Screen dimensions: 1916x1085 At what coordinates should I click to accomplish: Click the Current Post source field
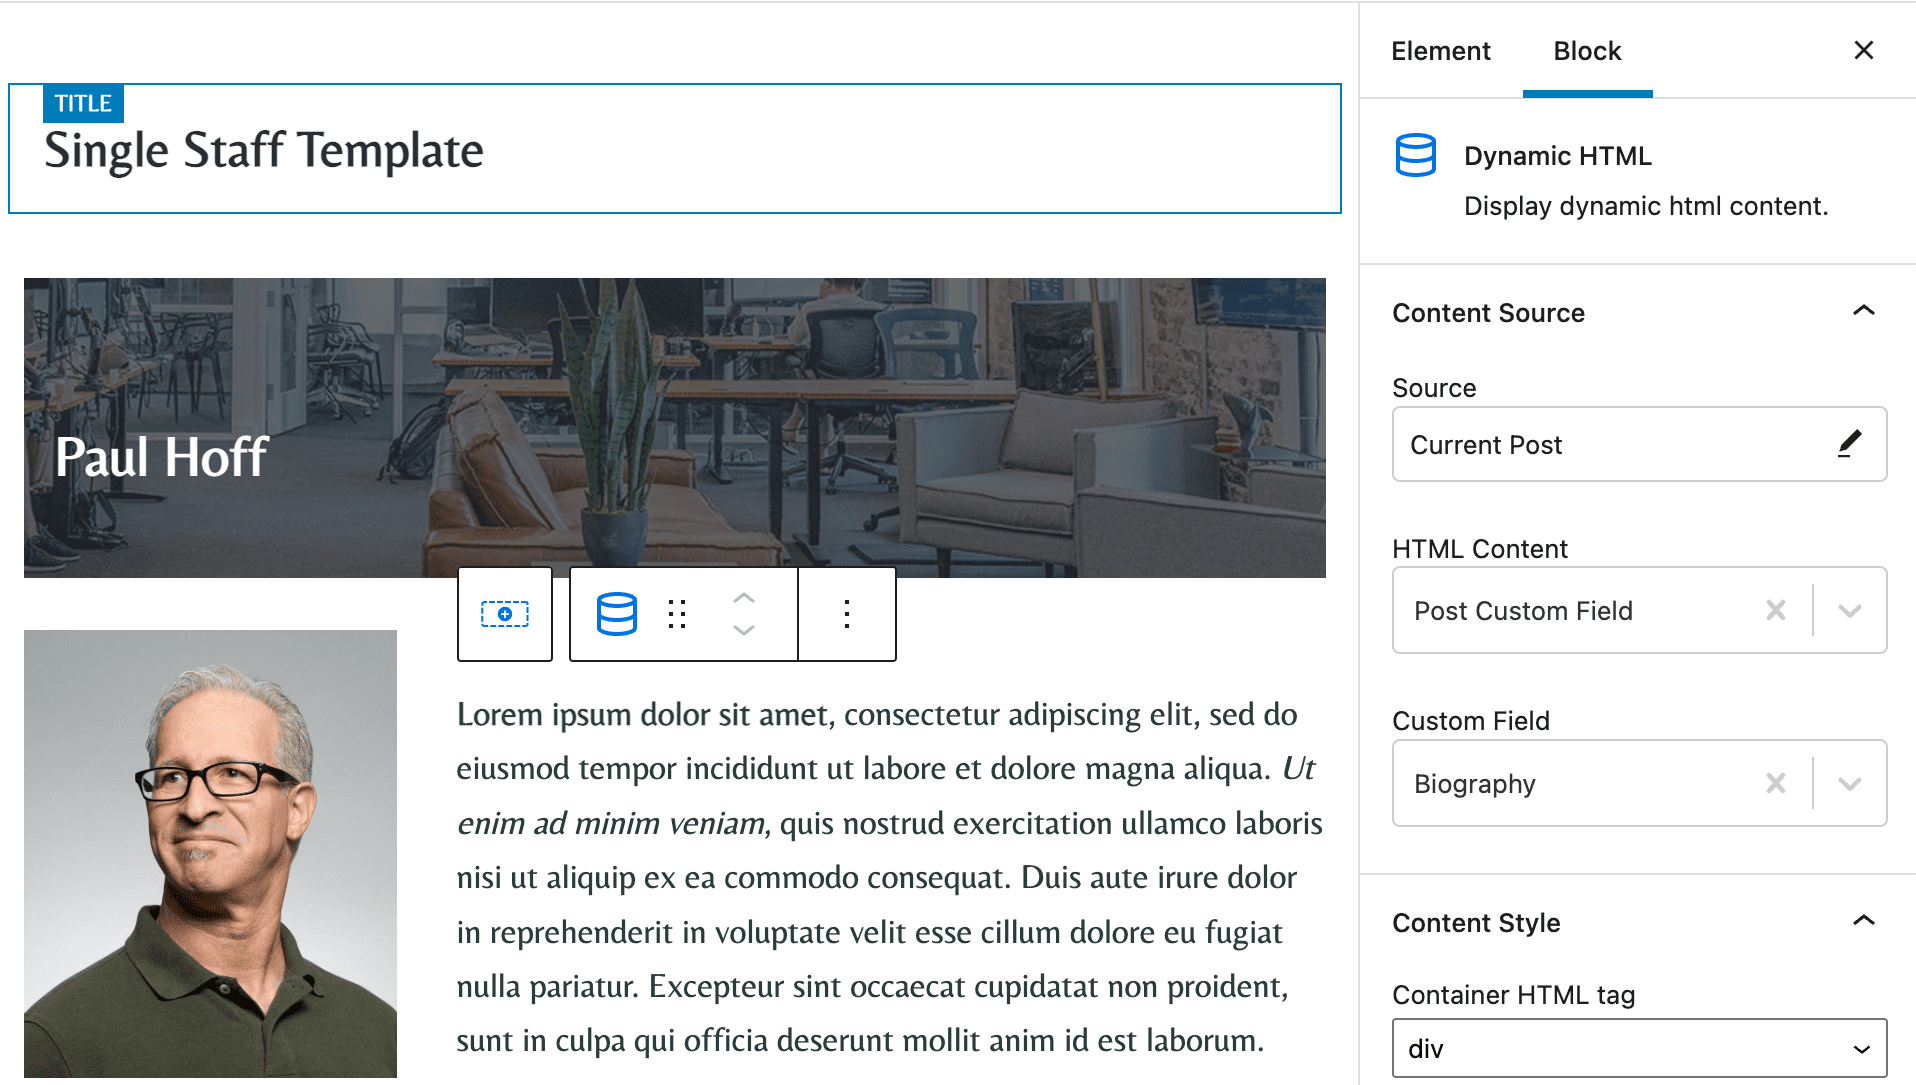[1600, 444]
